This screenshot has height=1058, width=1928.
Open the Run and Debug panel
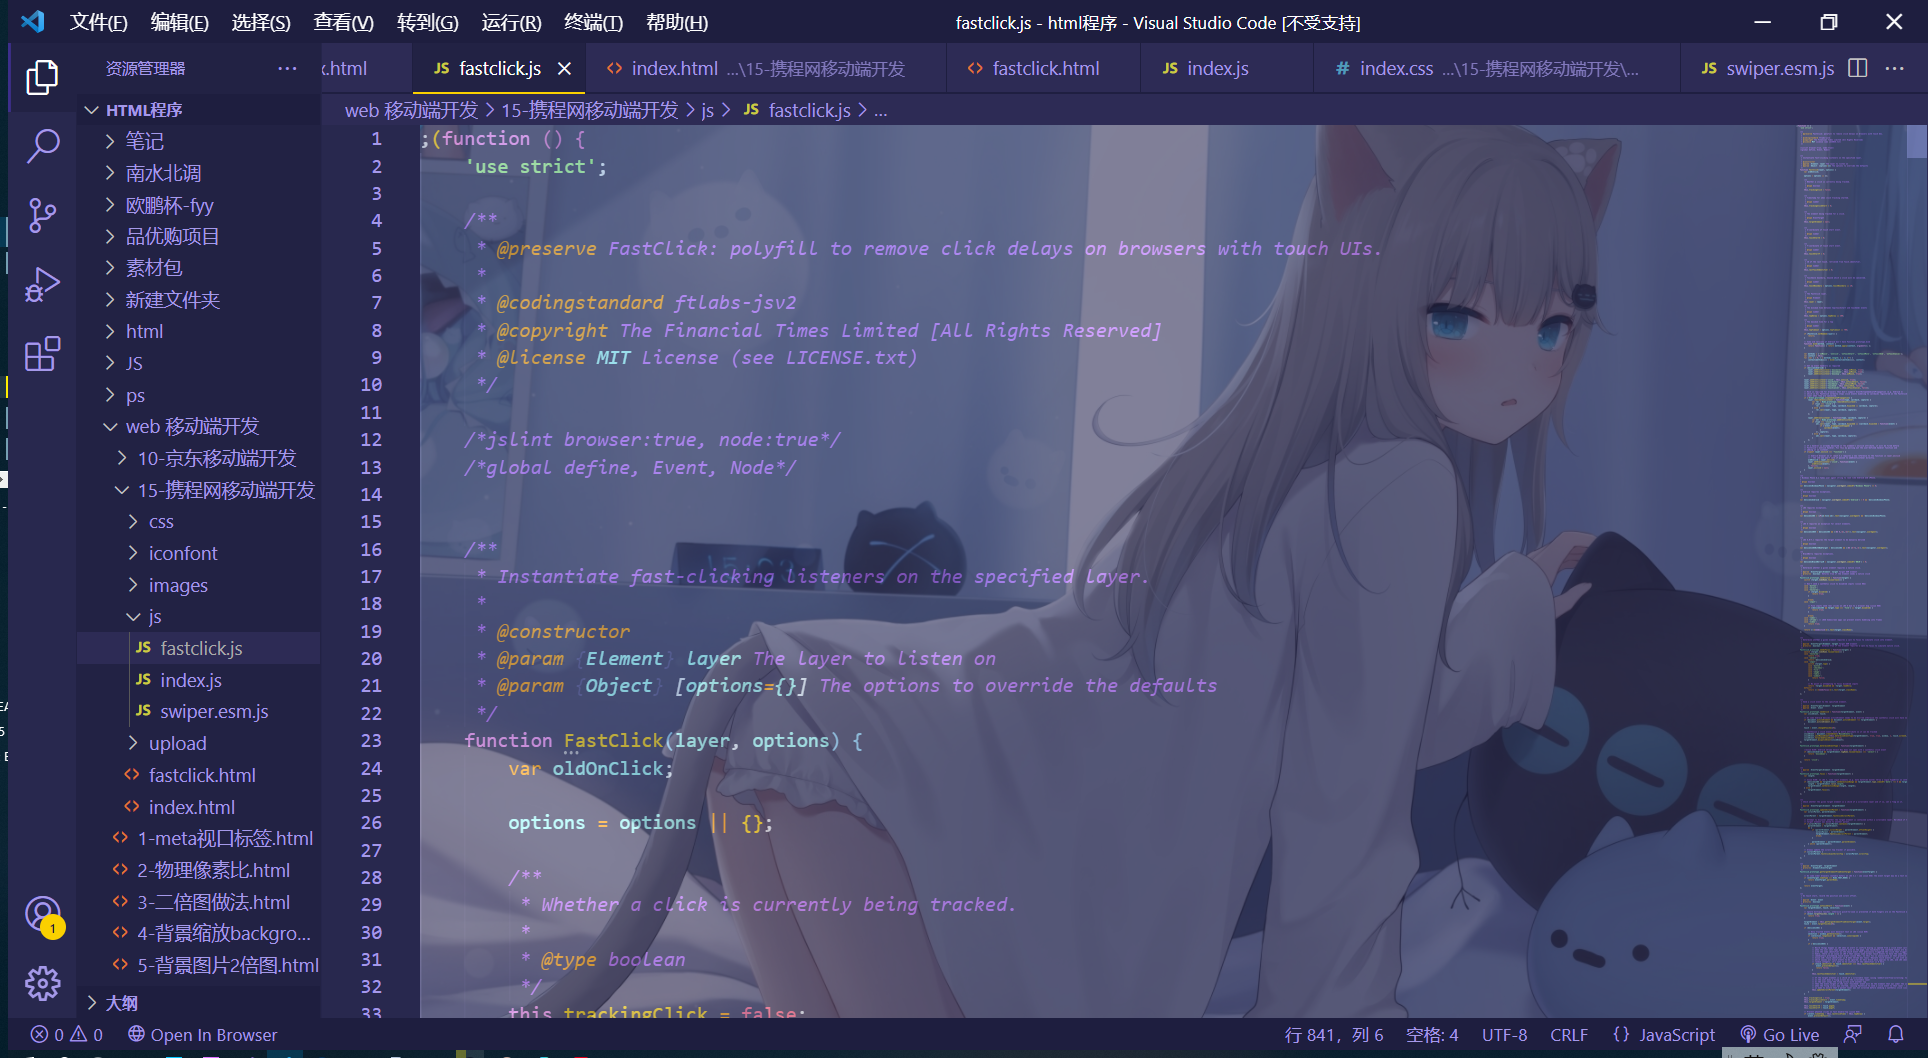click(x=43, y=284)
